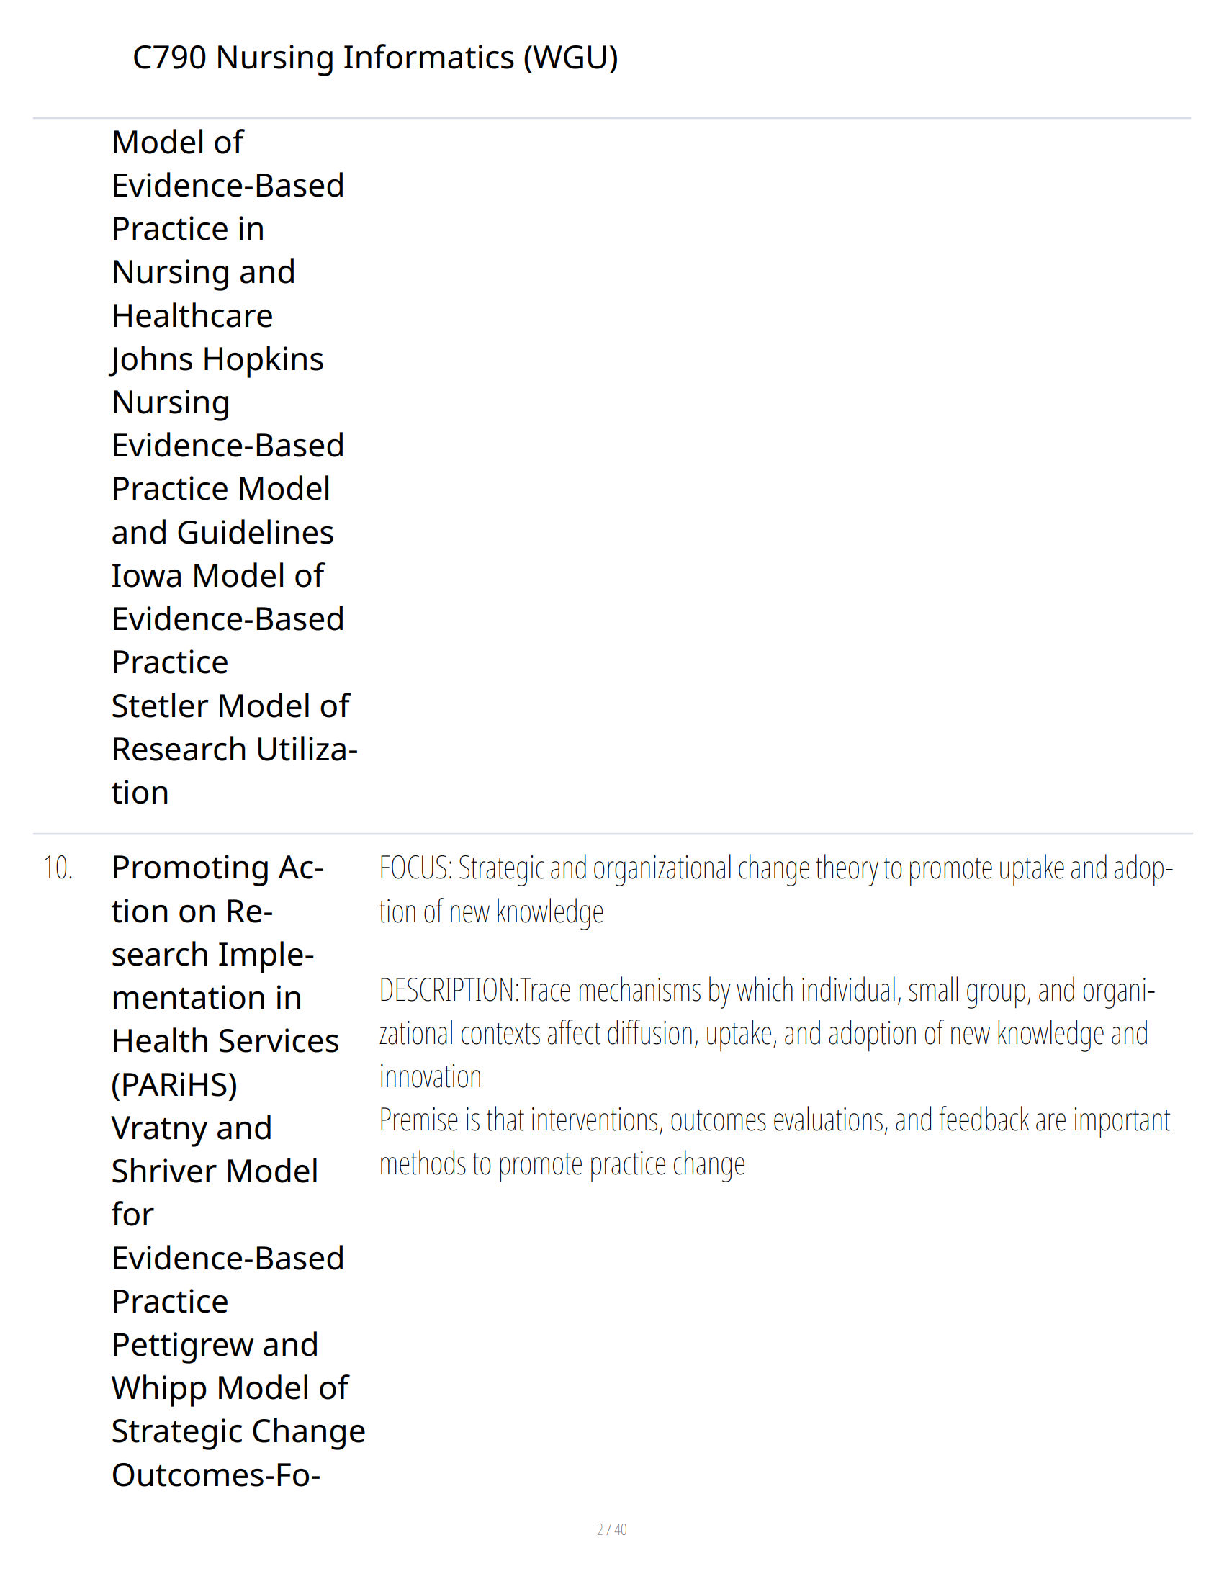Select the item number 10 label

[58, 867]
